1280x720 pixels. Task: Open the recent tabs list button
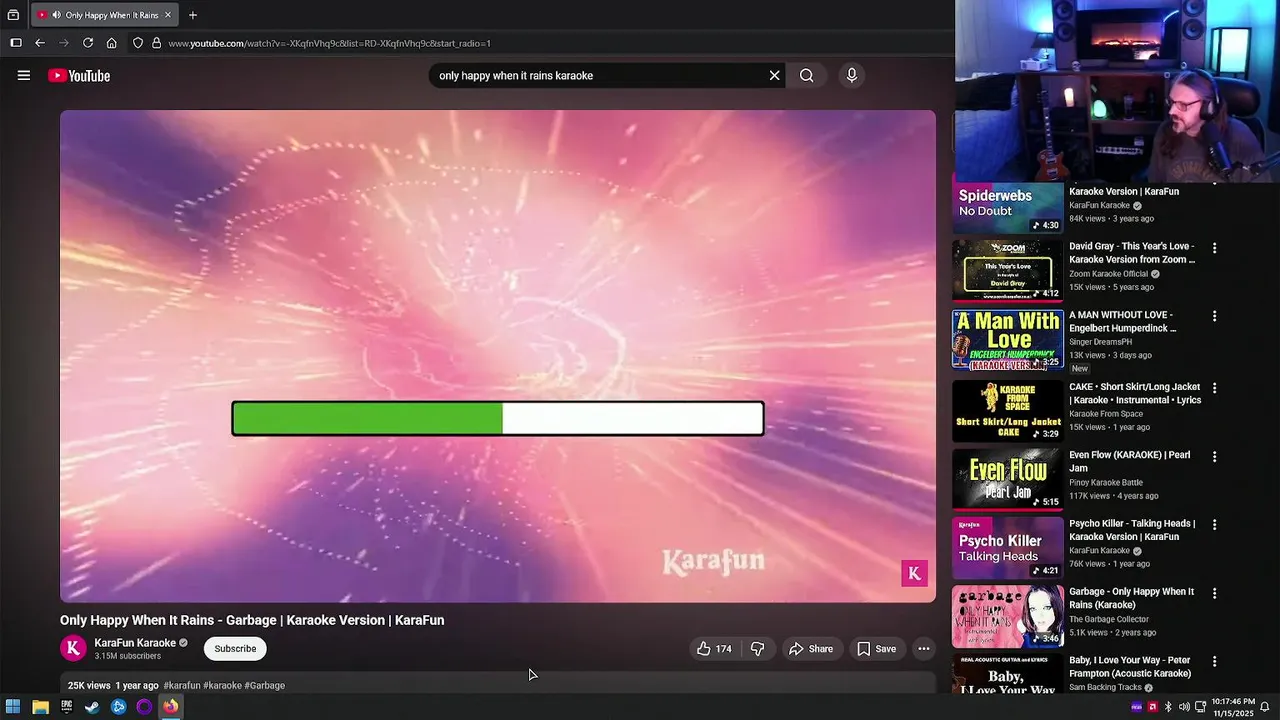click(13, 15)
